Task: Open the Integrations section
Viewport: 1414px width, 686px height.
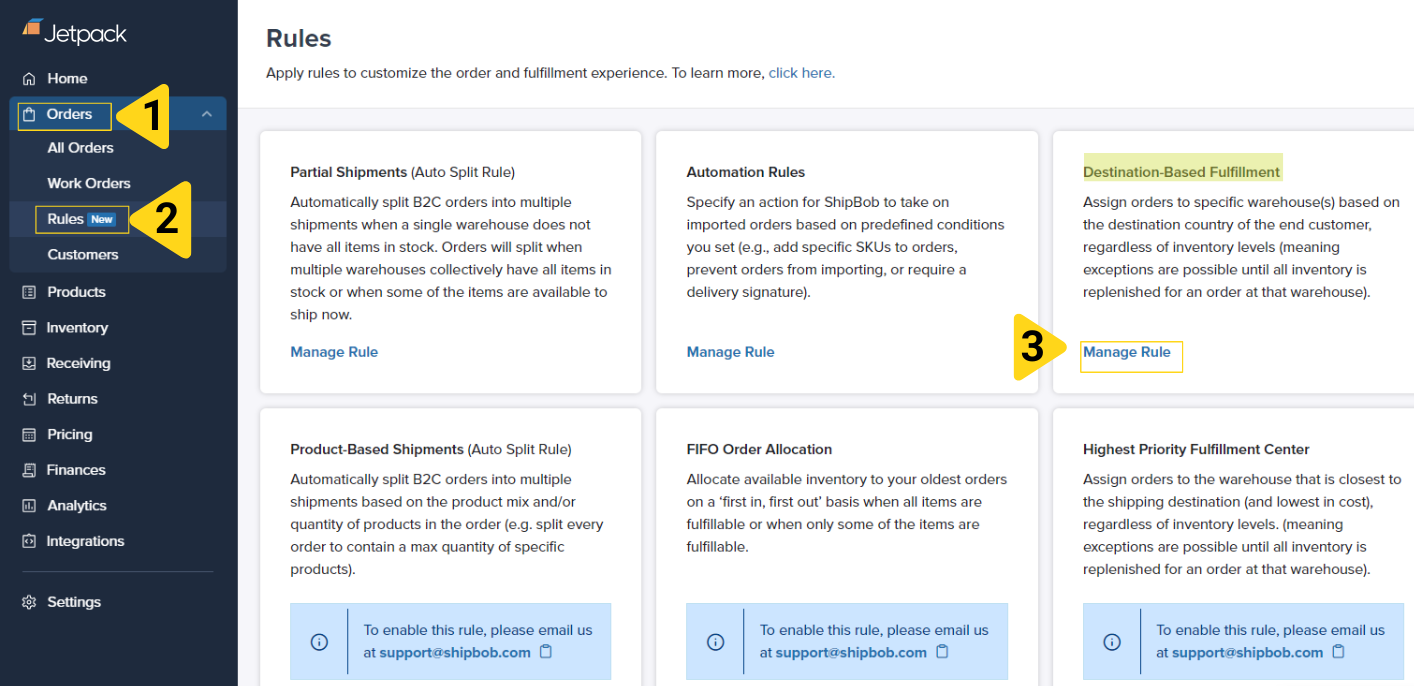Action: (x=86, y=541)
